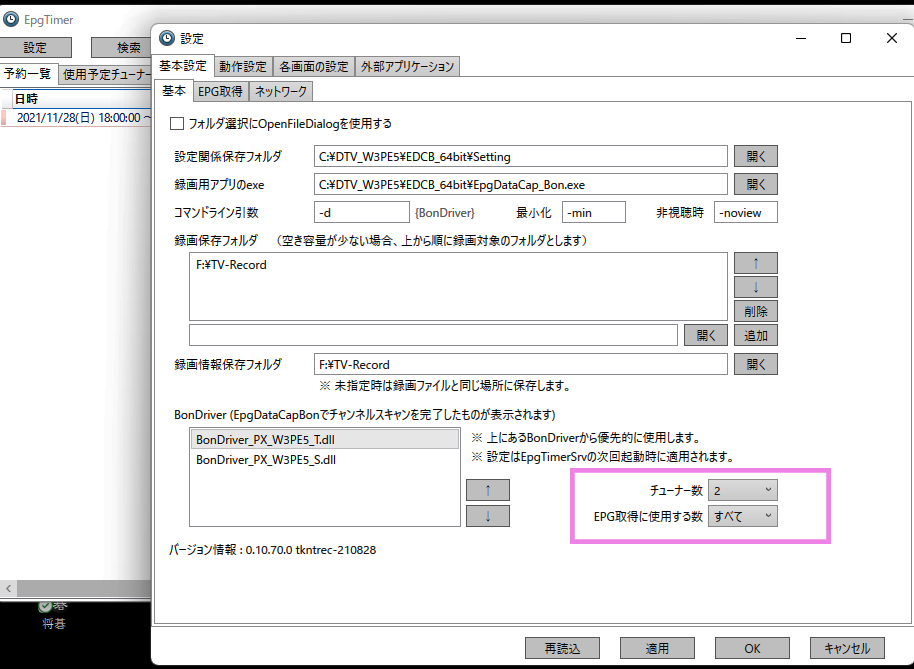Screen dimensions: 914x669
Task: Browse for 録画用アプリのexe with 開く
Action: click(x=755, y=184)
